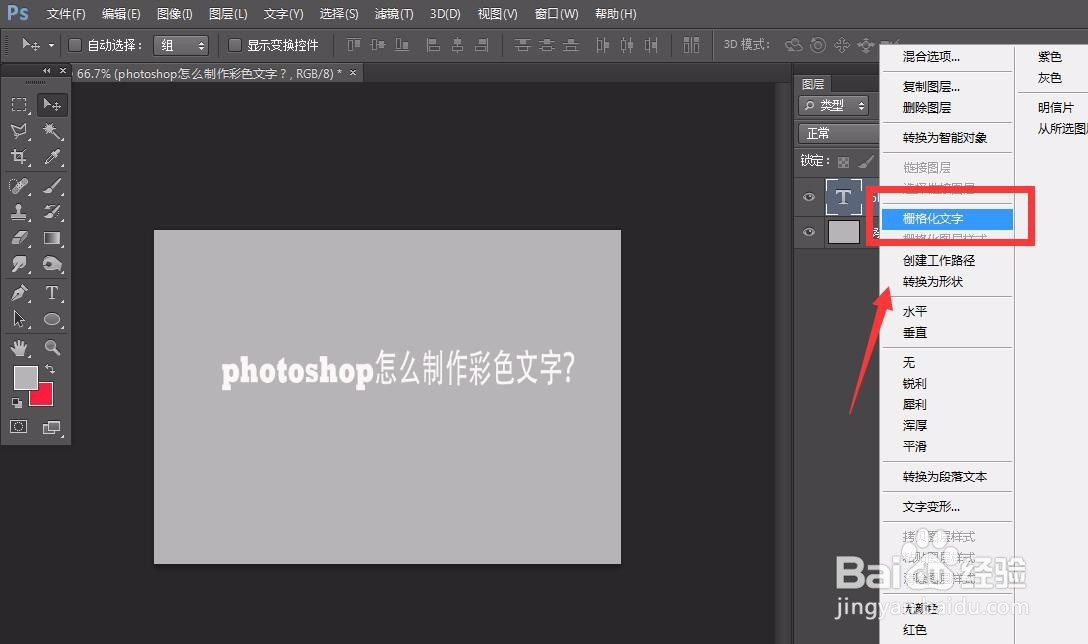Reset default foreground and background colors

(x=17, y=402)
